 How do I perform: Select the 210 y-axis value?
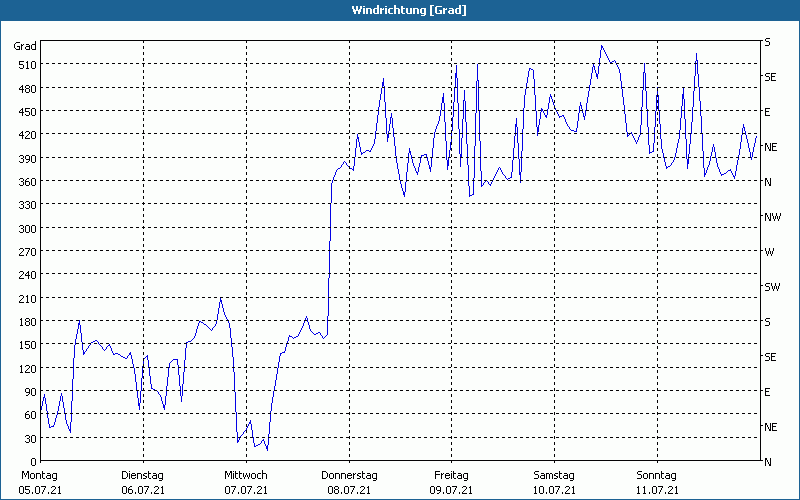point(28,299)
